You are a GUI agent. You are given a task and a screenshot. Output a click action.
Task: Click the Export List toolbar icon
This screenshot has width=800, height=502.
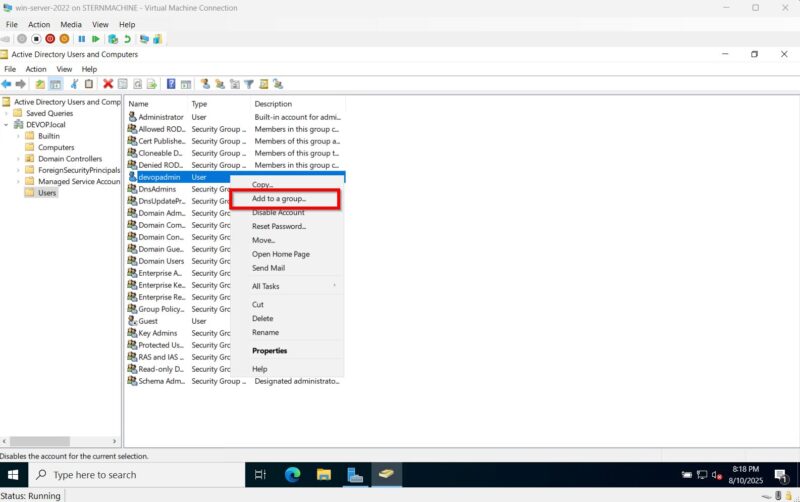[x=152, y=84]
